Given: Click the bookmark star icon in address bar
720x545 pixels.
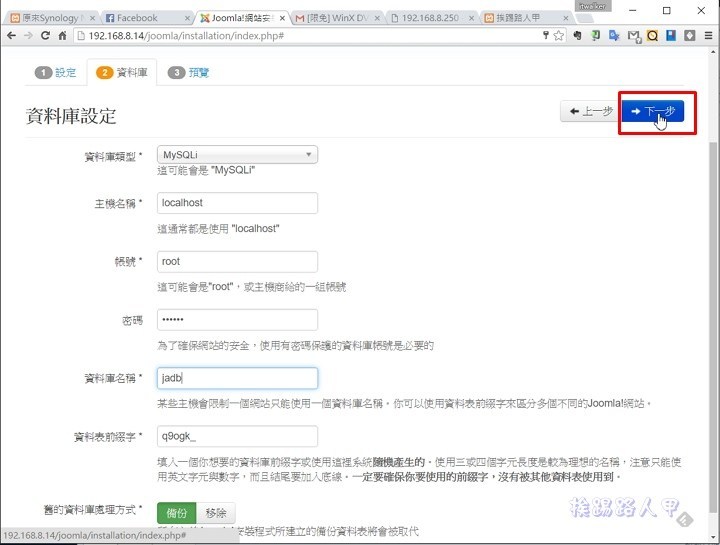Looking at the screenshot, I should pyautogui.click(x=561, y=36).
